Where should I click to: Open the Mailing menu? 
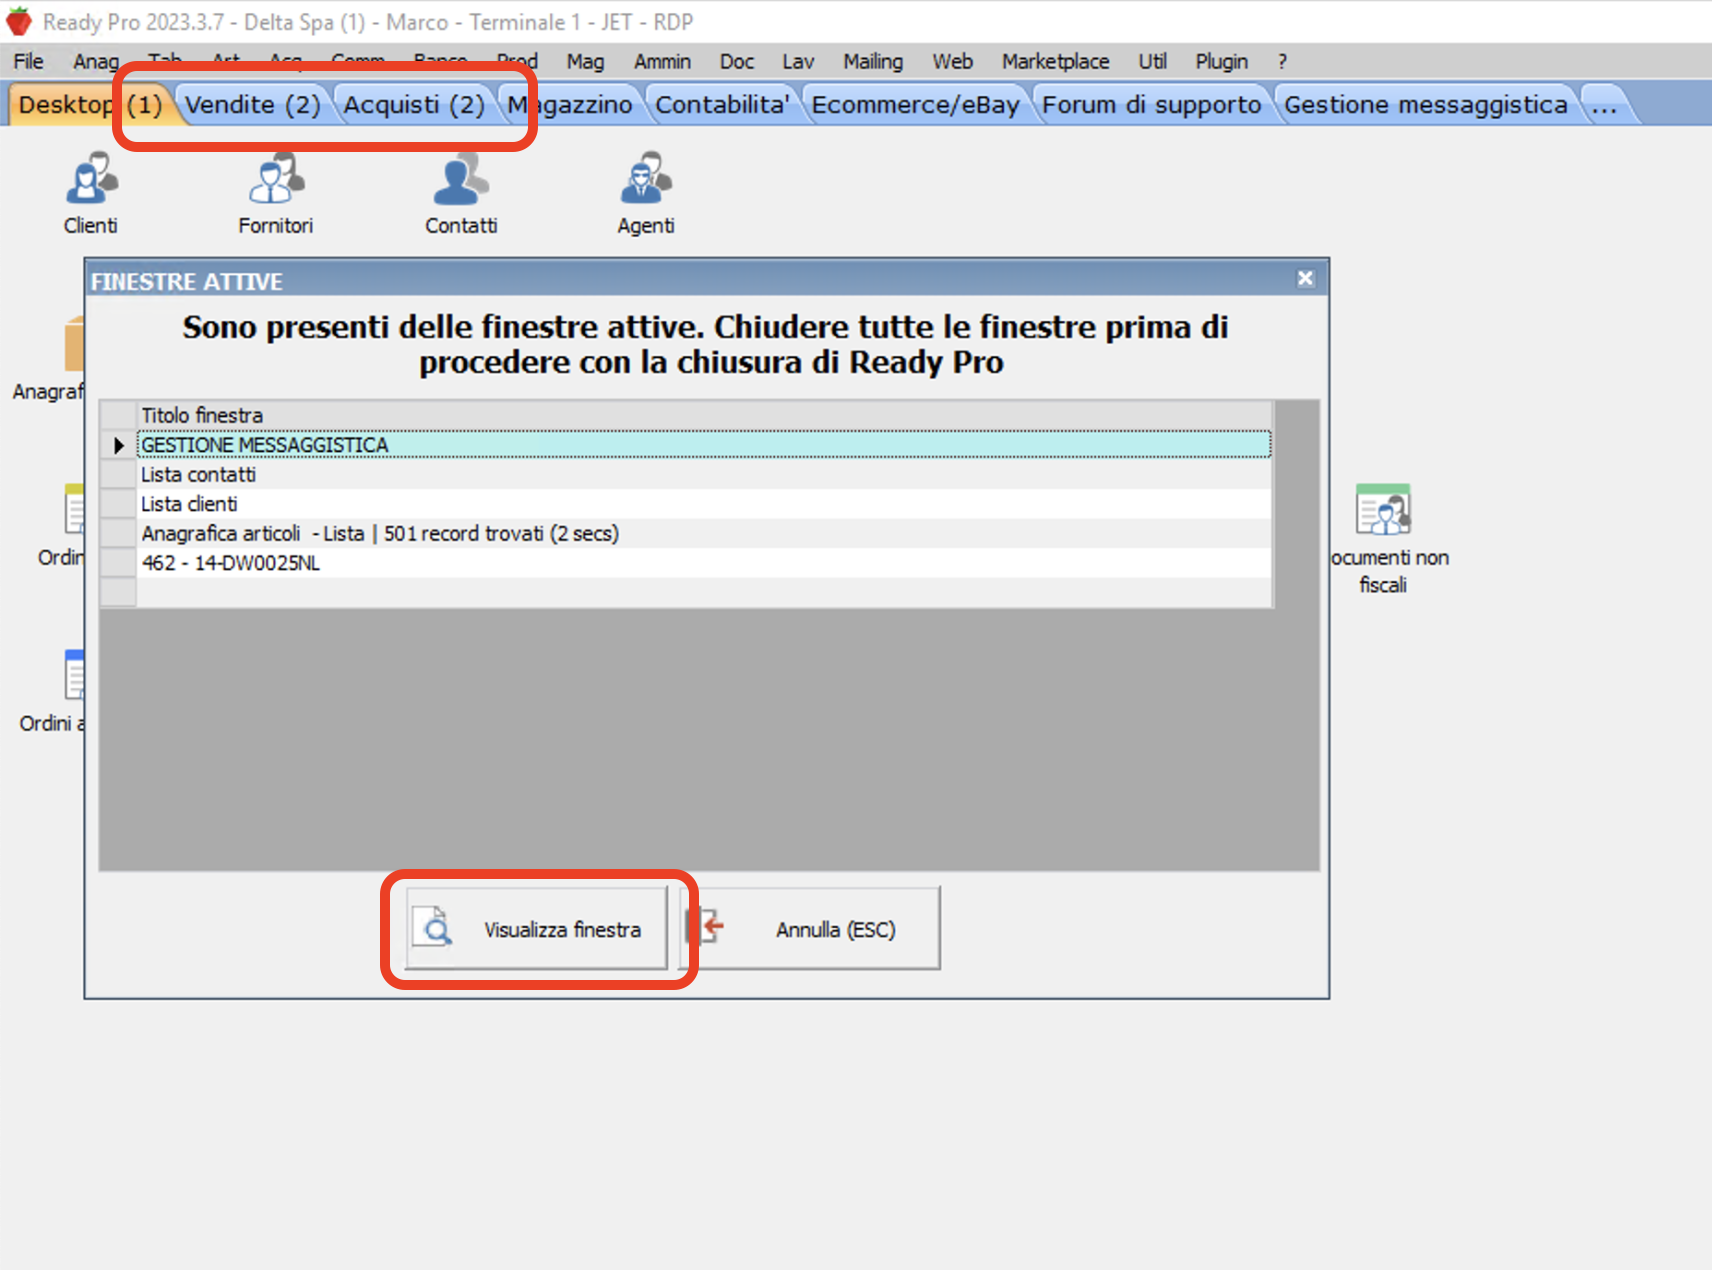coord(873,62)
